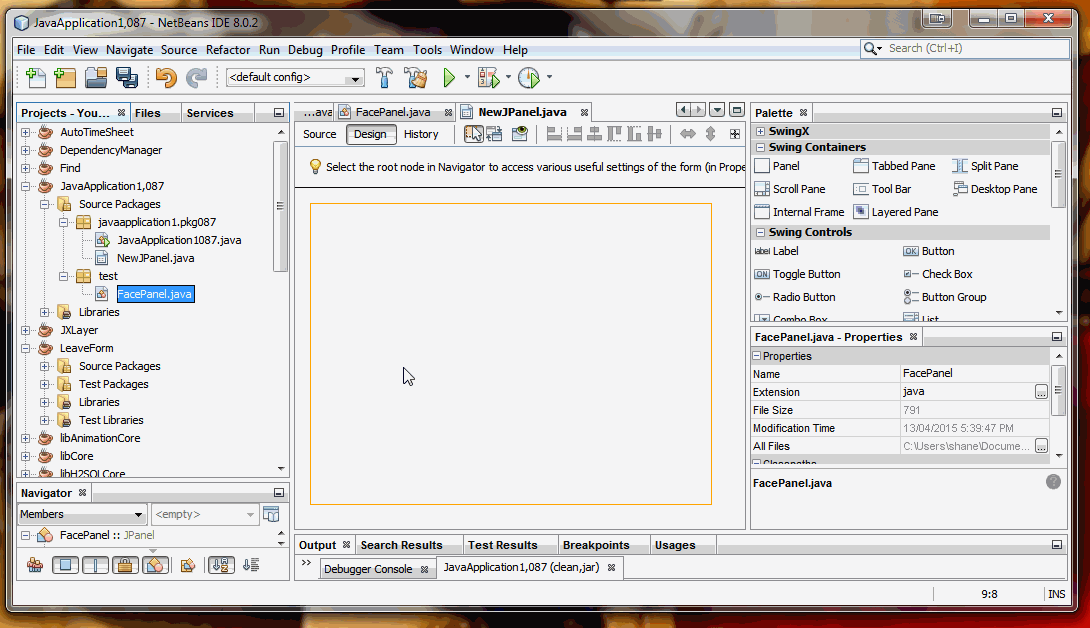Switch to Connection Mode in form designer
The image size is (1090, 628).
(x=497, y=133)
